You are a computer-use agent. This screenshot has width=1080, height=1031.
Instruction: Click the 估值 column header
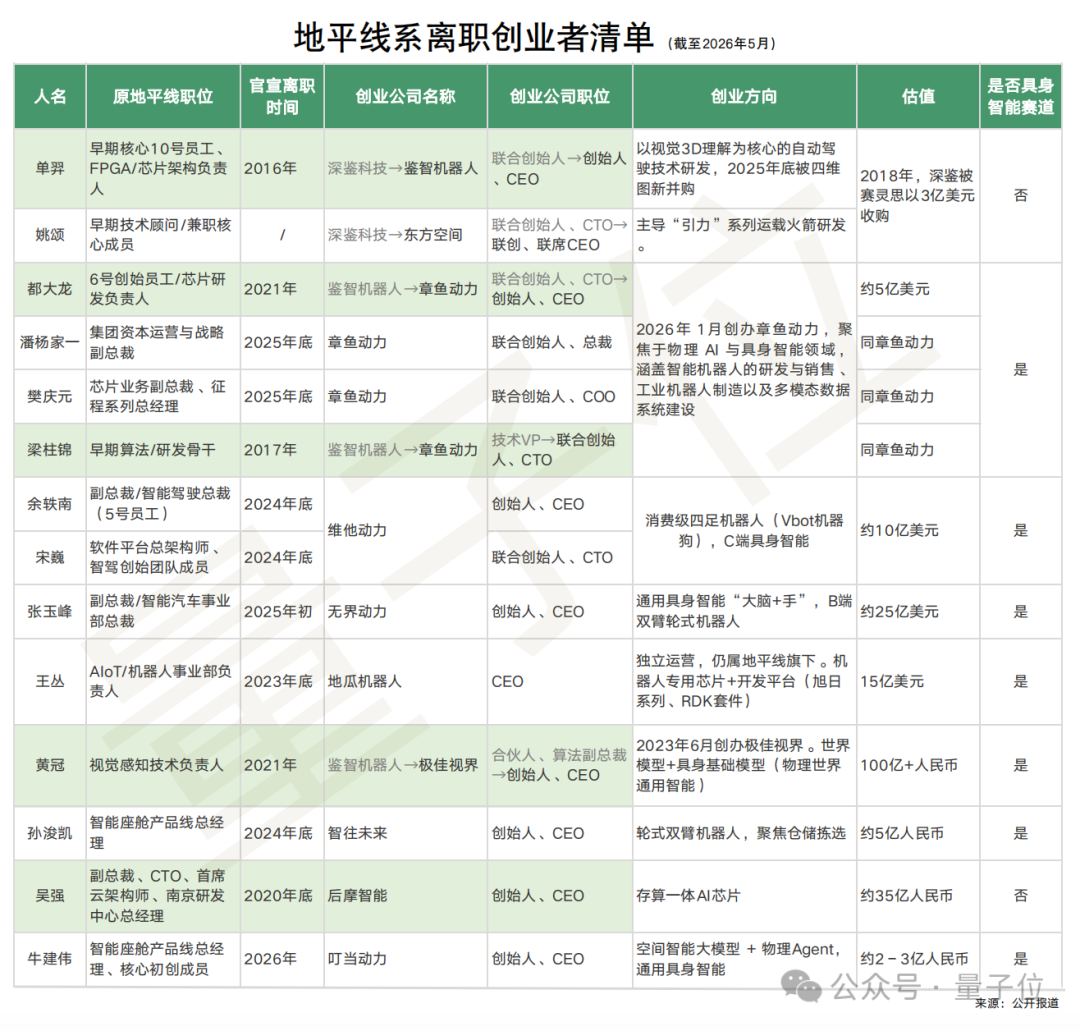918,96
